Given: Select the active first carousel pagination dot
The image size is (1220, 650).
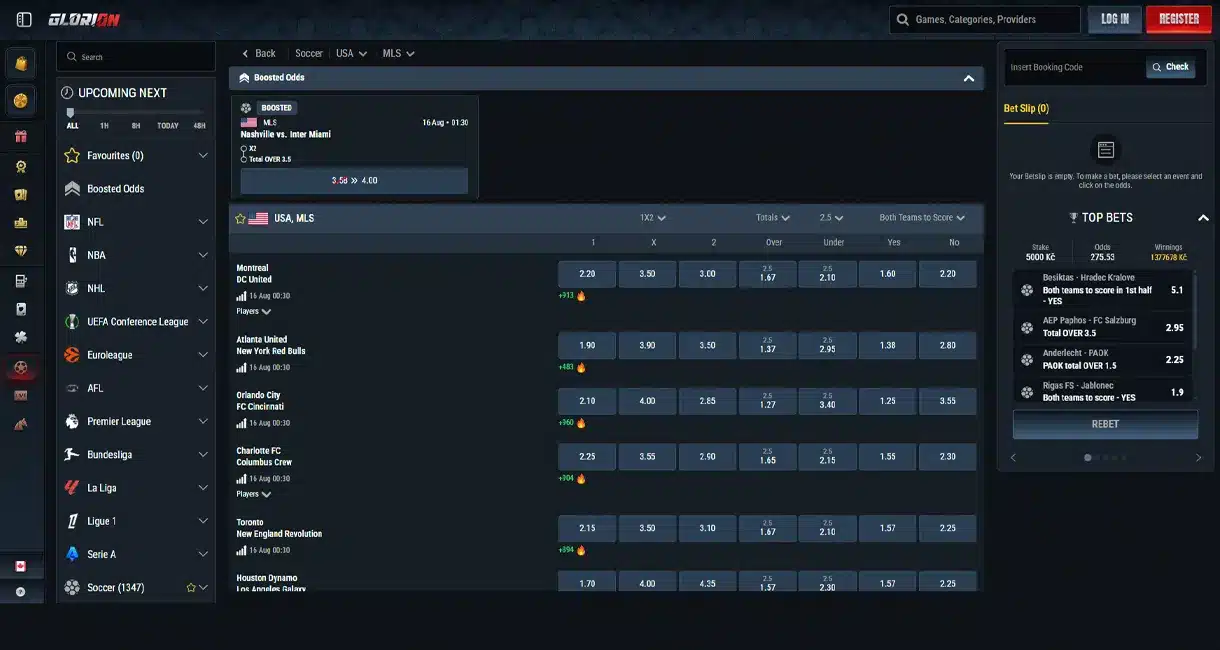Looking at the screenshot, I should 1088,458.
